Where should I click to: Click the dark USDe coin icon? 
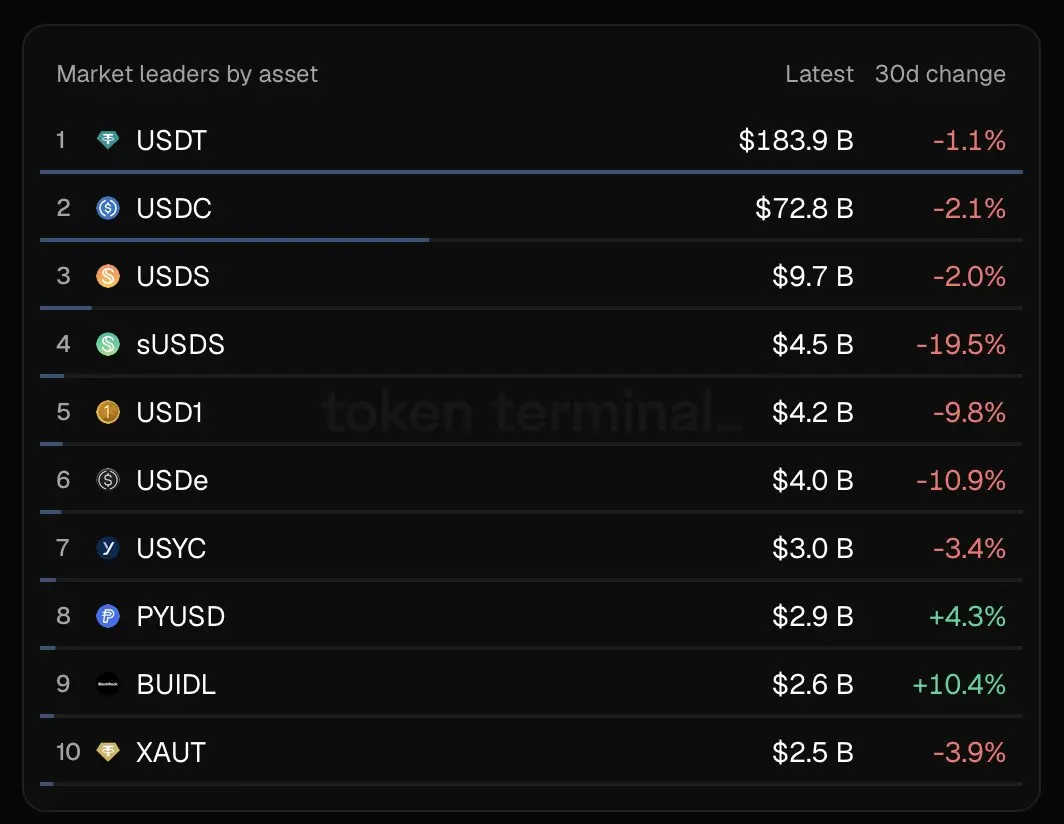click(108, 480)
